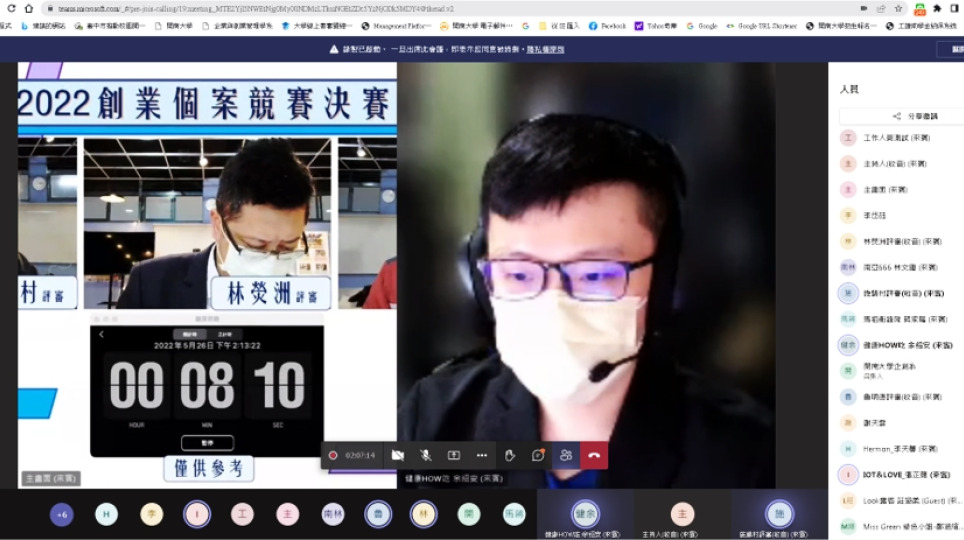Show the +6 overflow participants
This screenshot has width=964, height=540.
pos(61,514)
